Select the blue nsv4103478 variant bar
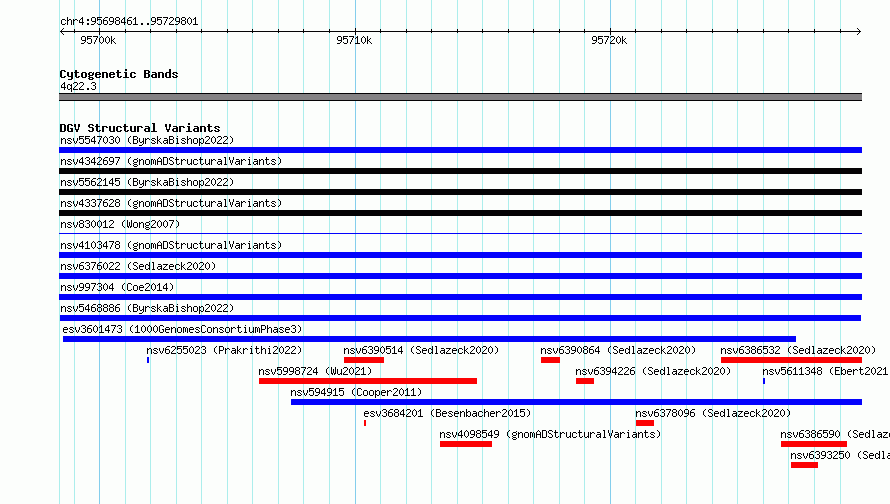This screenshot has width=890, height=504. [460, 255]
